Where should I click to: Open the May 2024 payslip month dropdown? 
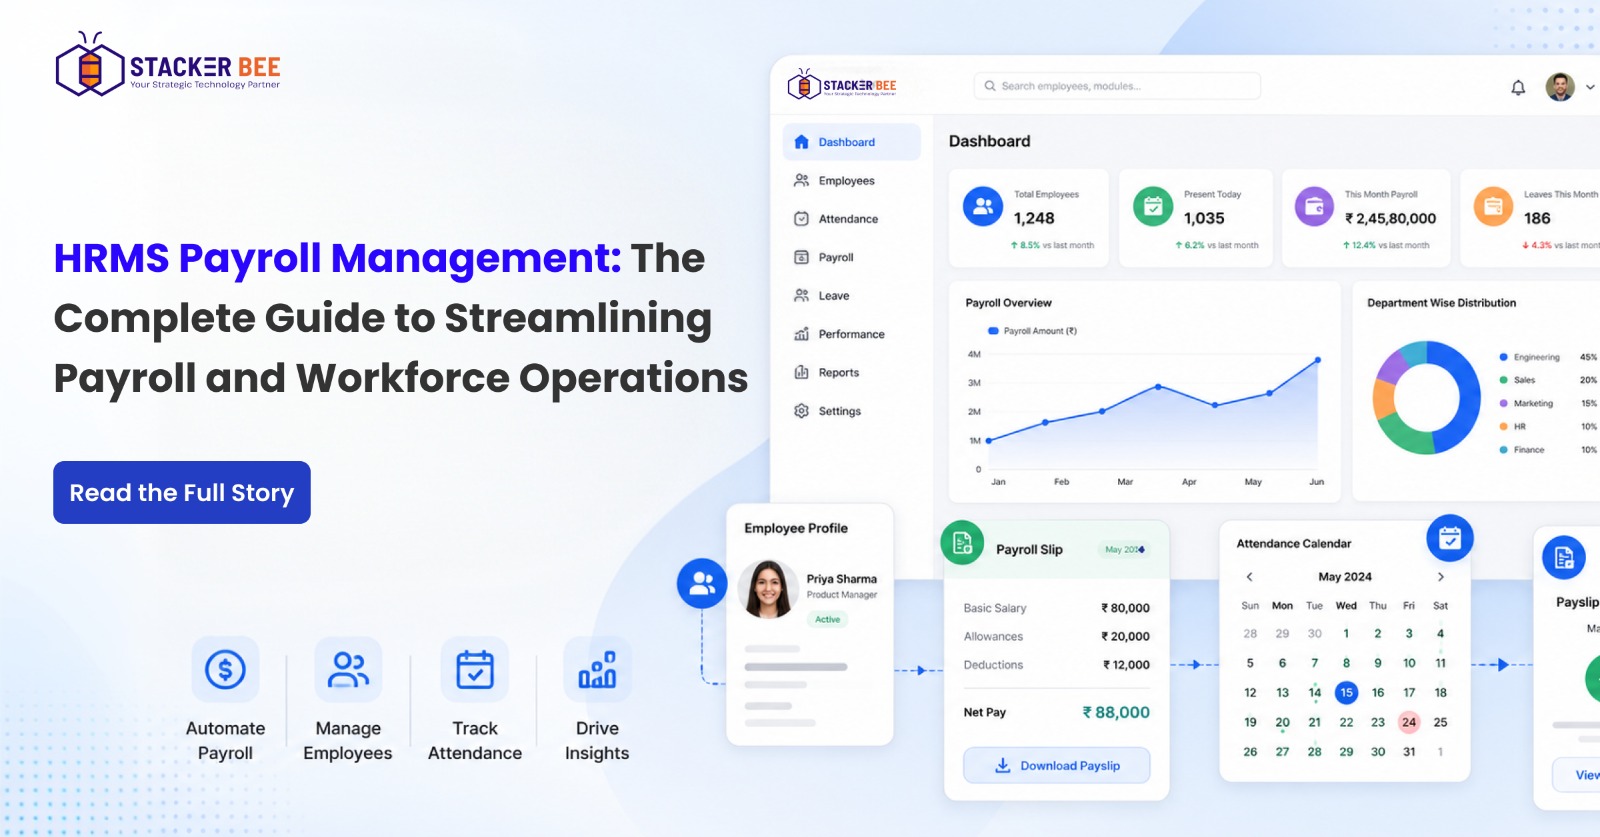point(1125,549)
